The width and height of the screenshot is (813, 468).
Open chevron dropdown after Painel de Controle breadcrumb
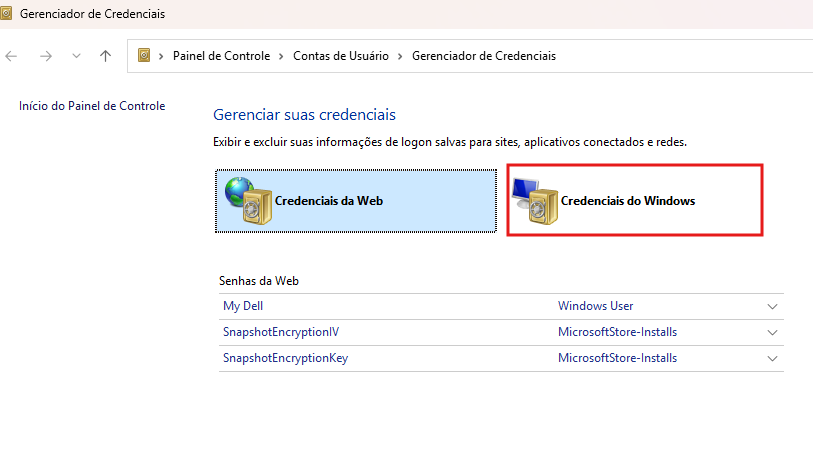(282, 56)
